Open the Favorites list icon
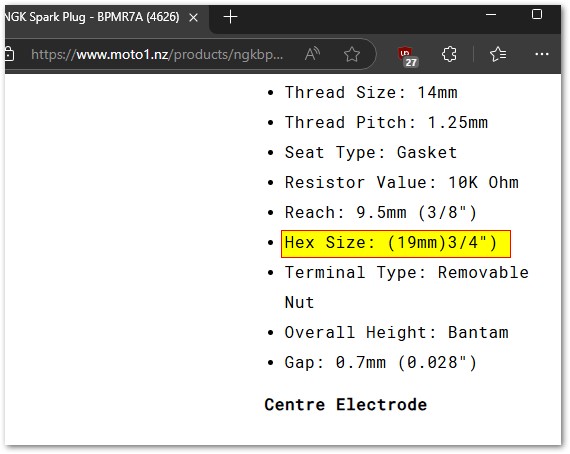Image resolution: width=570 pixels, height=454 pixels. 498,55
